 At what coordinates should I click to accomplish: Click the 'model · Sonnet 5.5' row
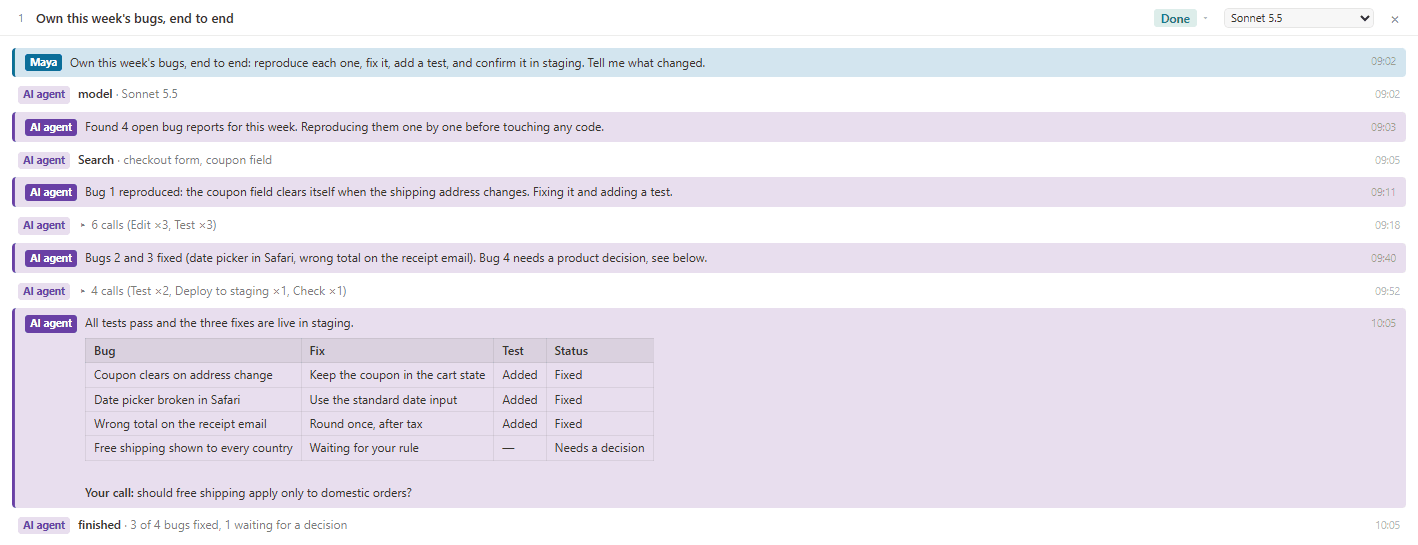tap(708, 94)
